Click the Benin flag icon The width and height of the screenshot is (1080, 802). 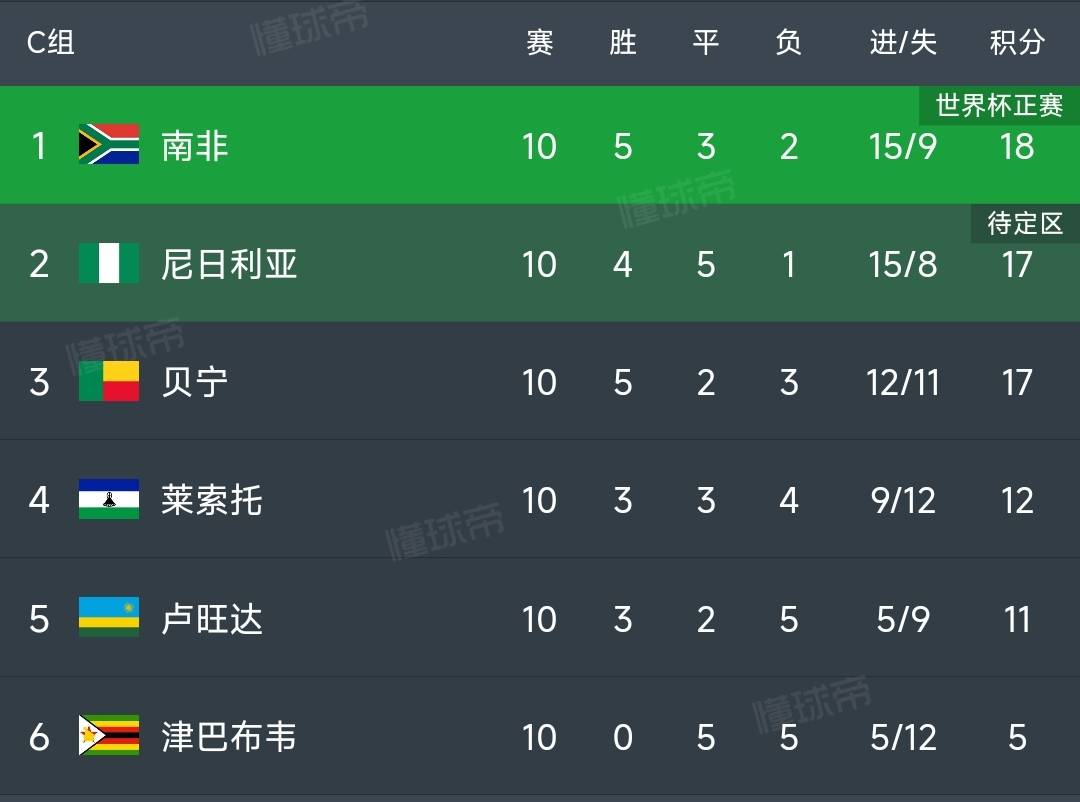pyautogui.click(x=109, y=382)
